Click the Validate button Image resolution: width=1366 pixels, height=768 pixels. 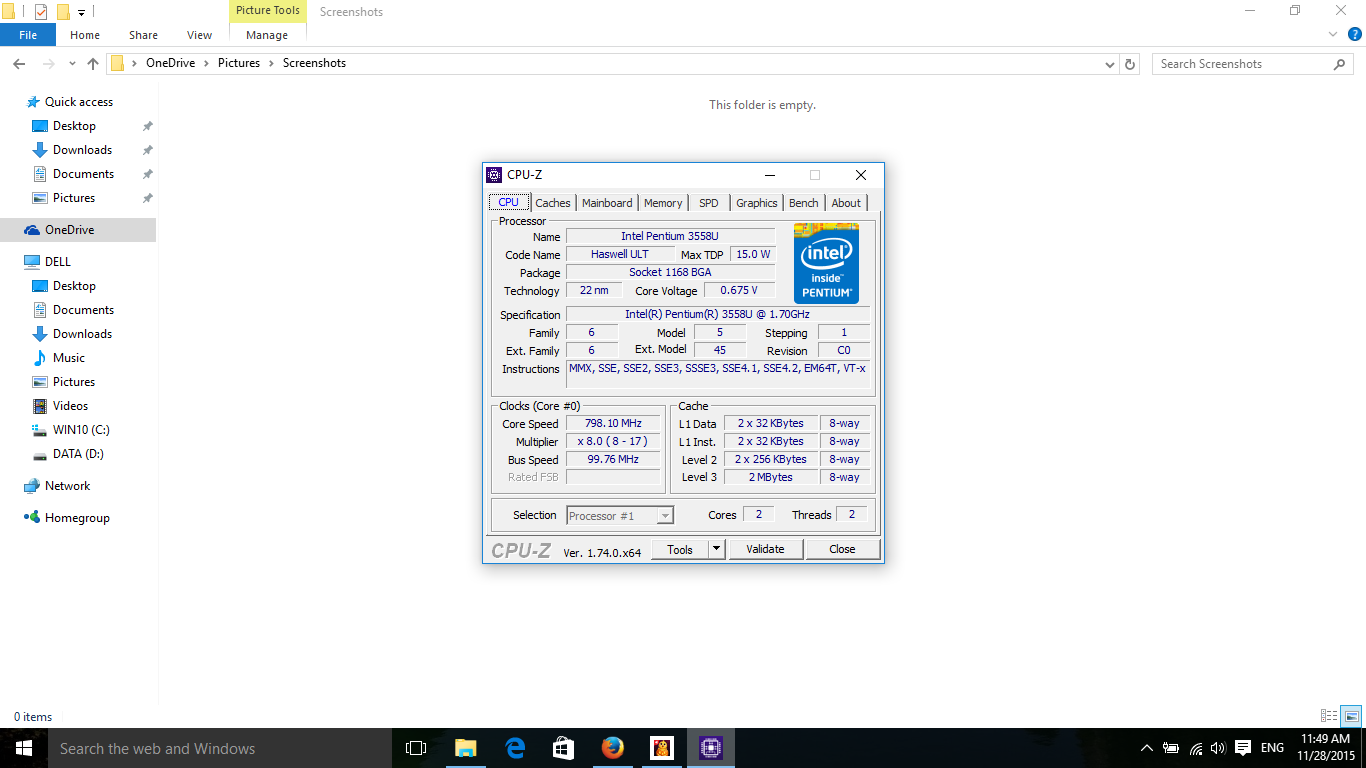[765, 549]
